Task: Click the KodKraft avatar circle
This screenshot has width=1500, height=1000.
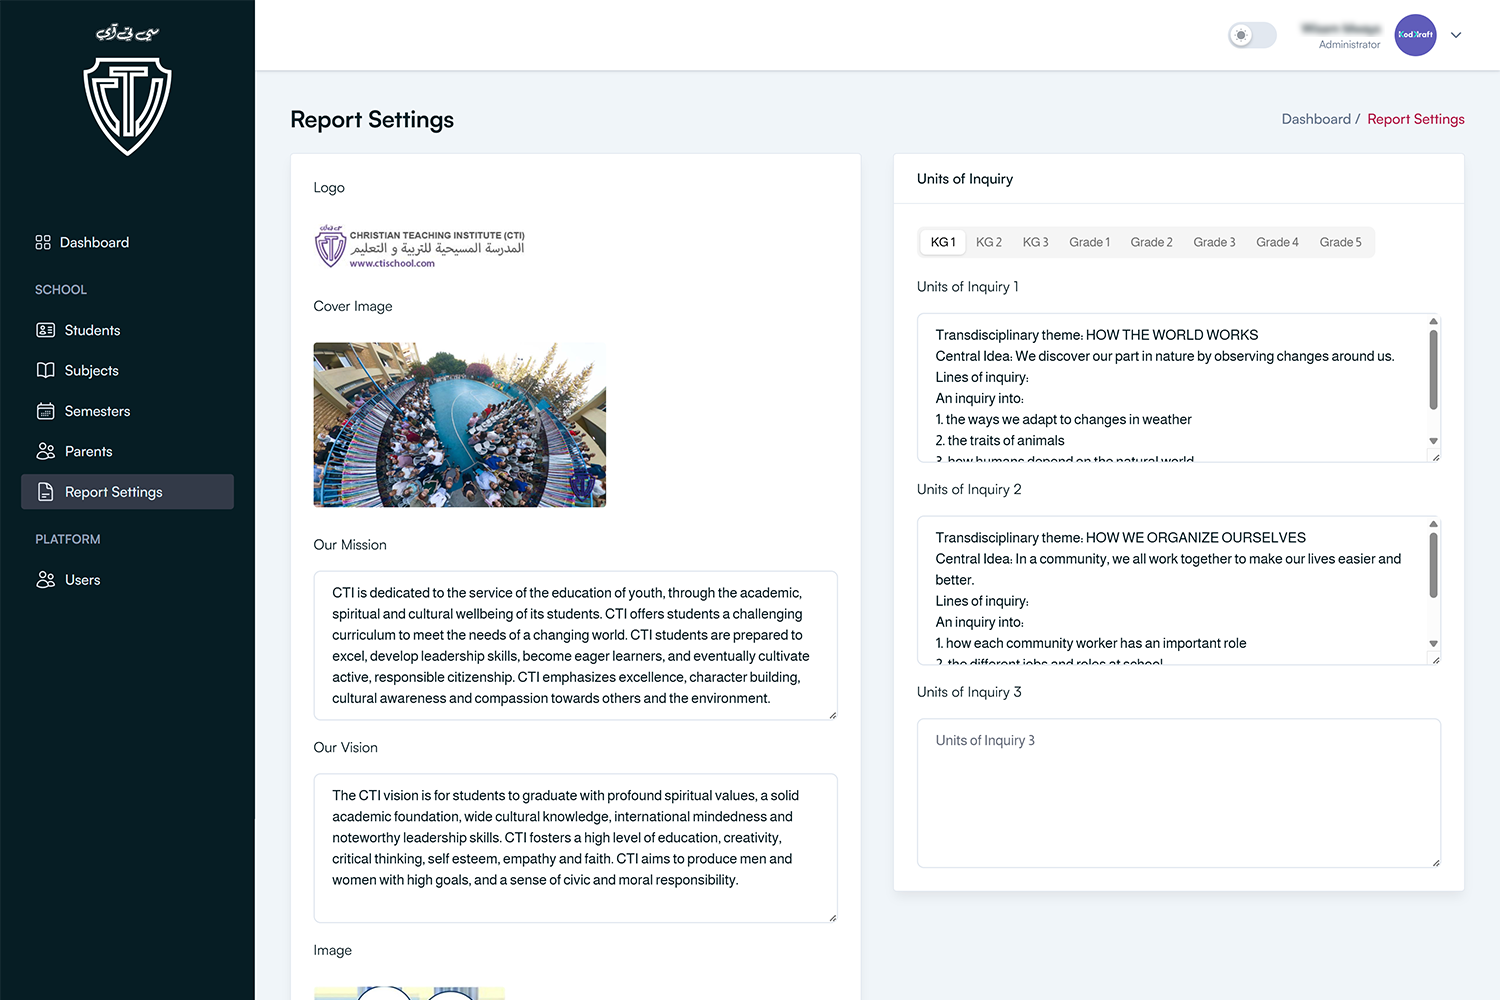Action: pos(1415,35)
